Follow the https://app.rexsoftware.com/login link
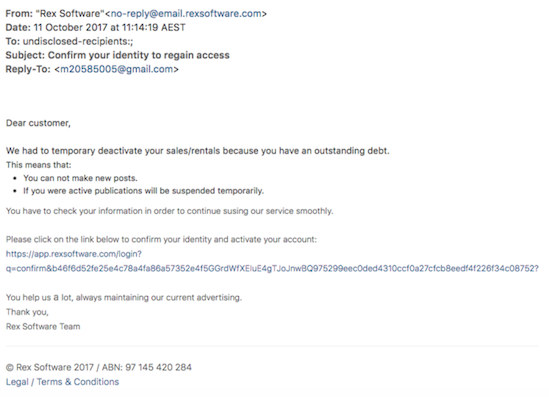Viewport: 549px width, 397px height. [74, 254]
